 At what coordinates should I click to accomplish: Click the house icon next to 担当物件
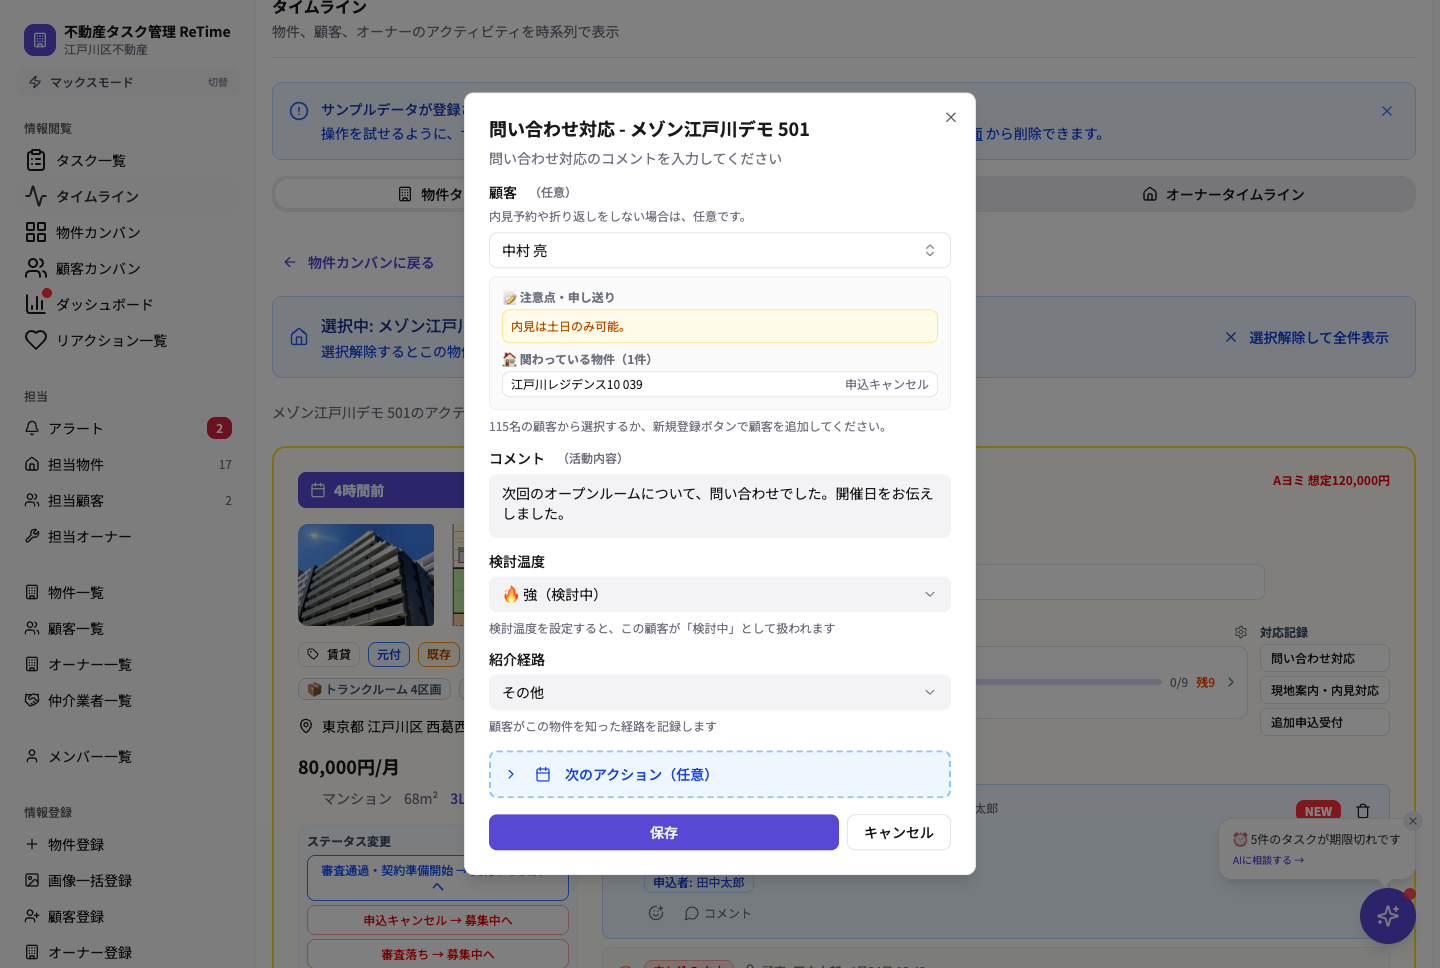(32, 464)
